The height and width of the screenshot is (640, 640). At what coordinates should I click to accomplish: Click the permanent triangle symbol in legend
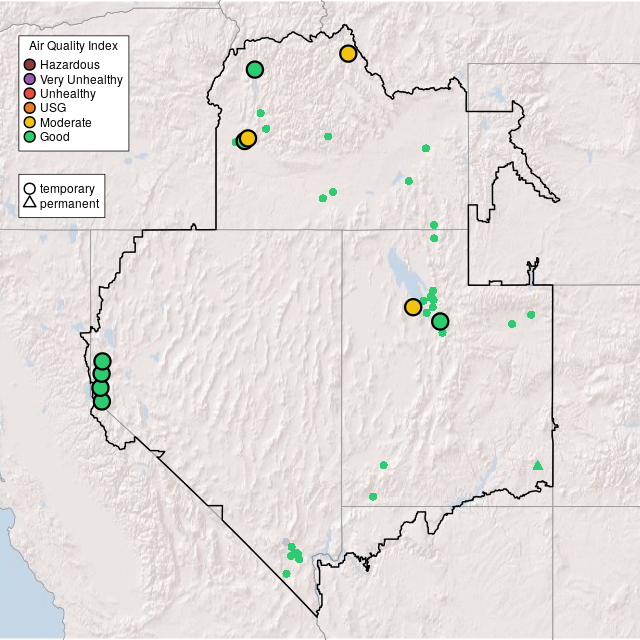click(x=30, y=203)
